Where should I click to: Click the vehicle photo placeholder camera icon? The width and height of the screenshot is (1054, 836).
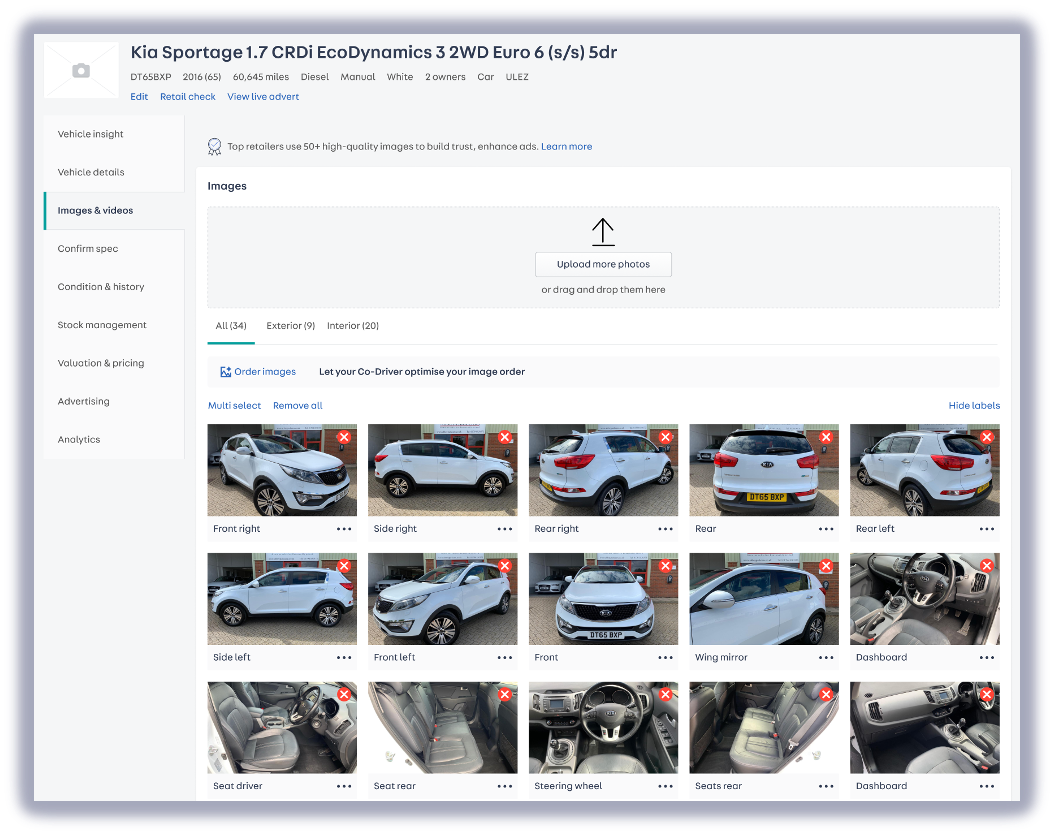[81, 71]
